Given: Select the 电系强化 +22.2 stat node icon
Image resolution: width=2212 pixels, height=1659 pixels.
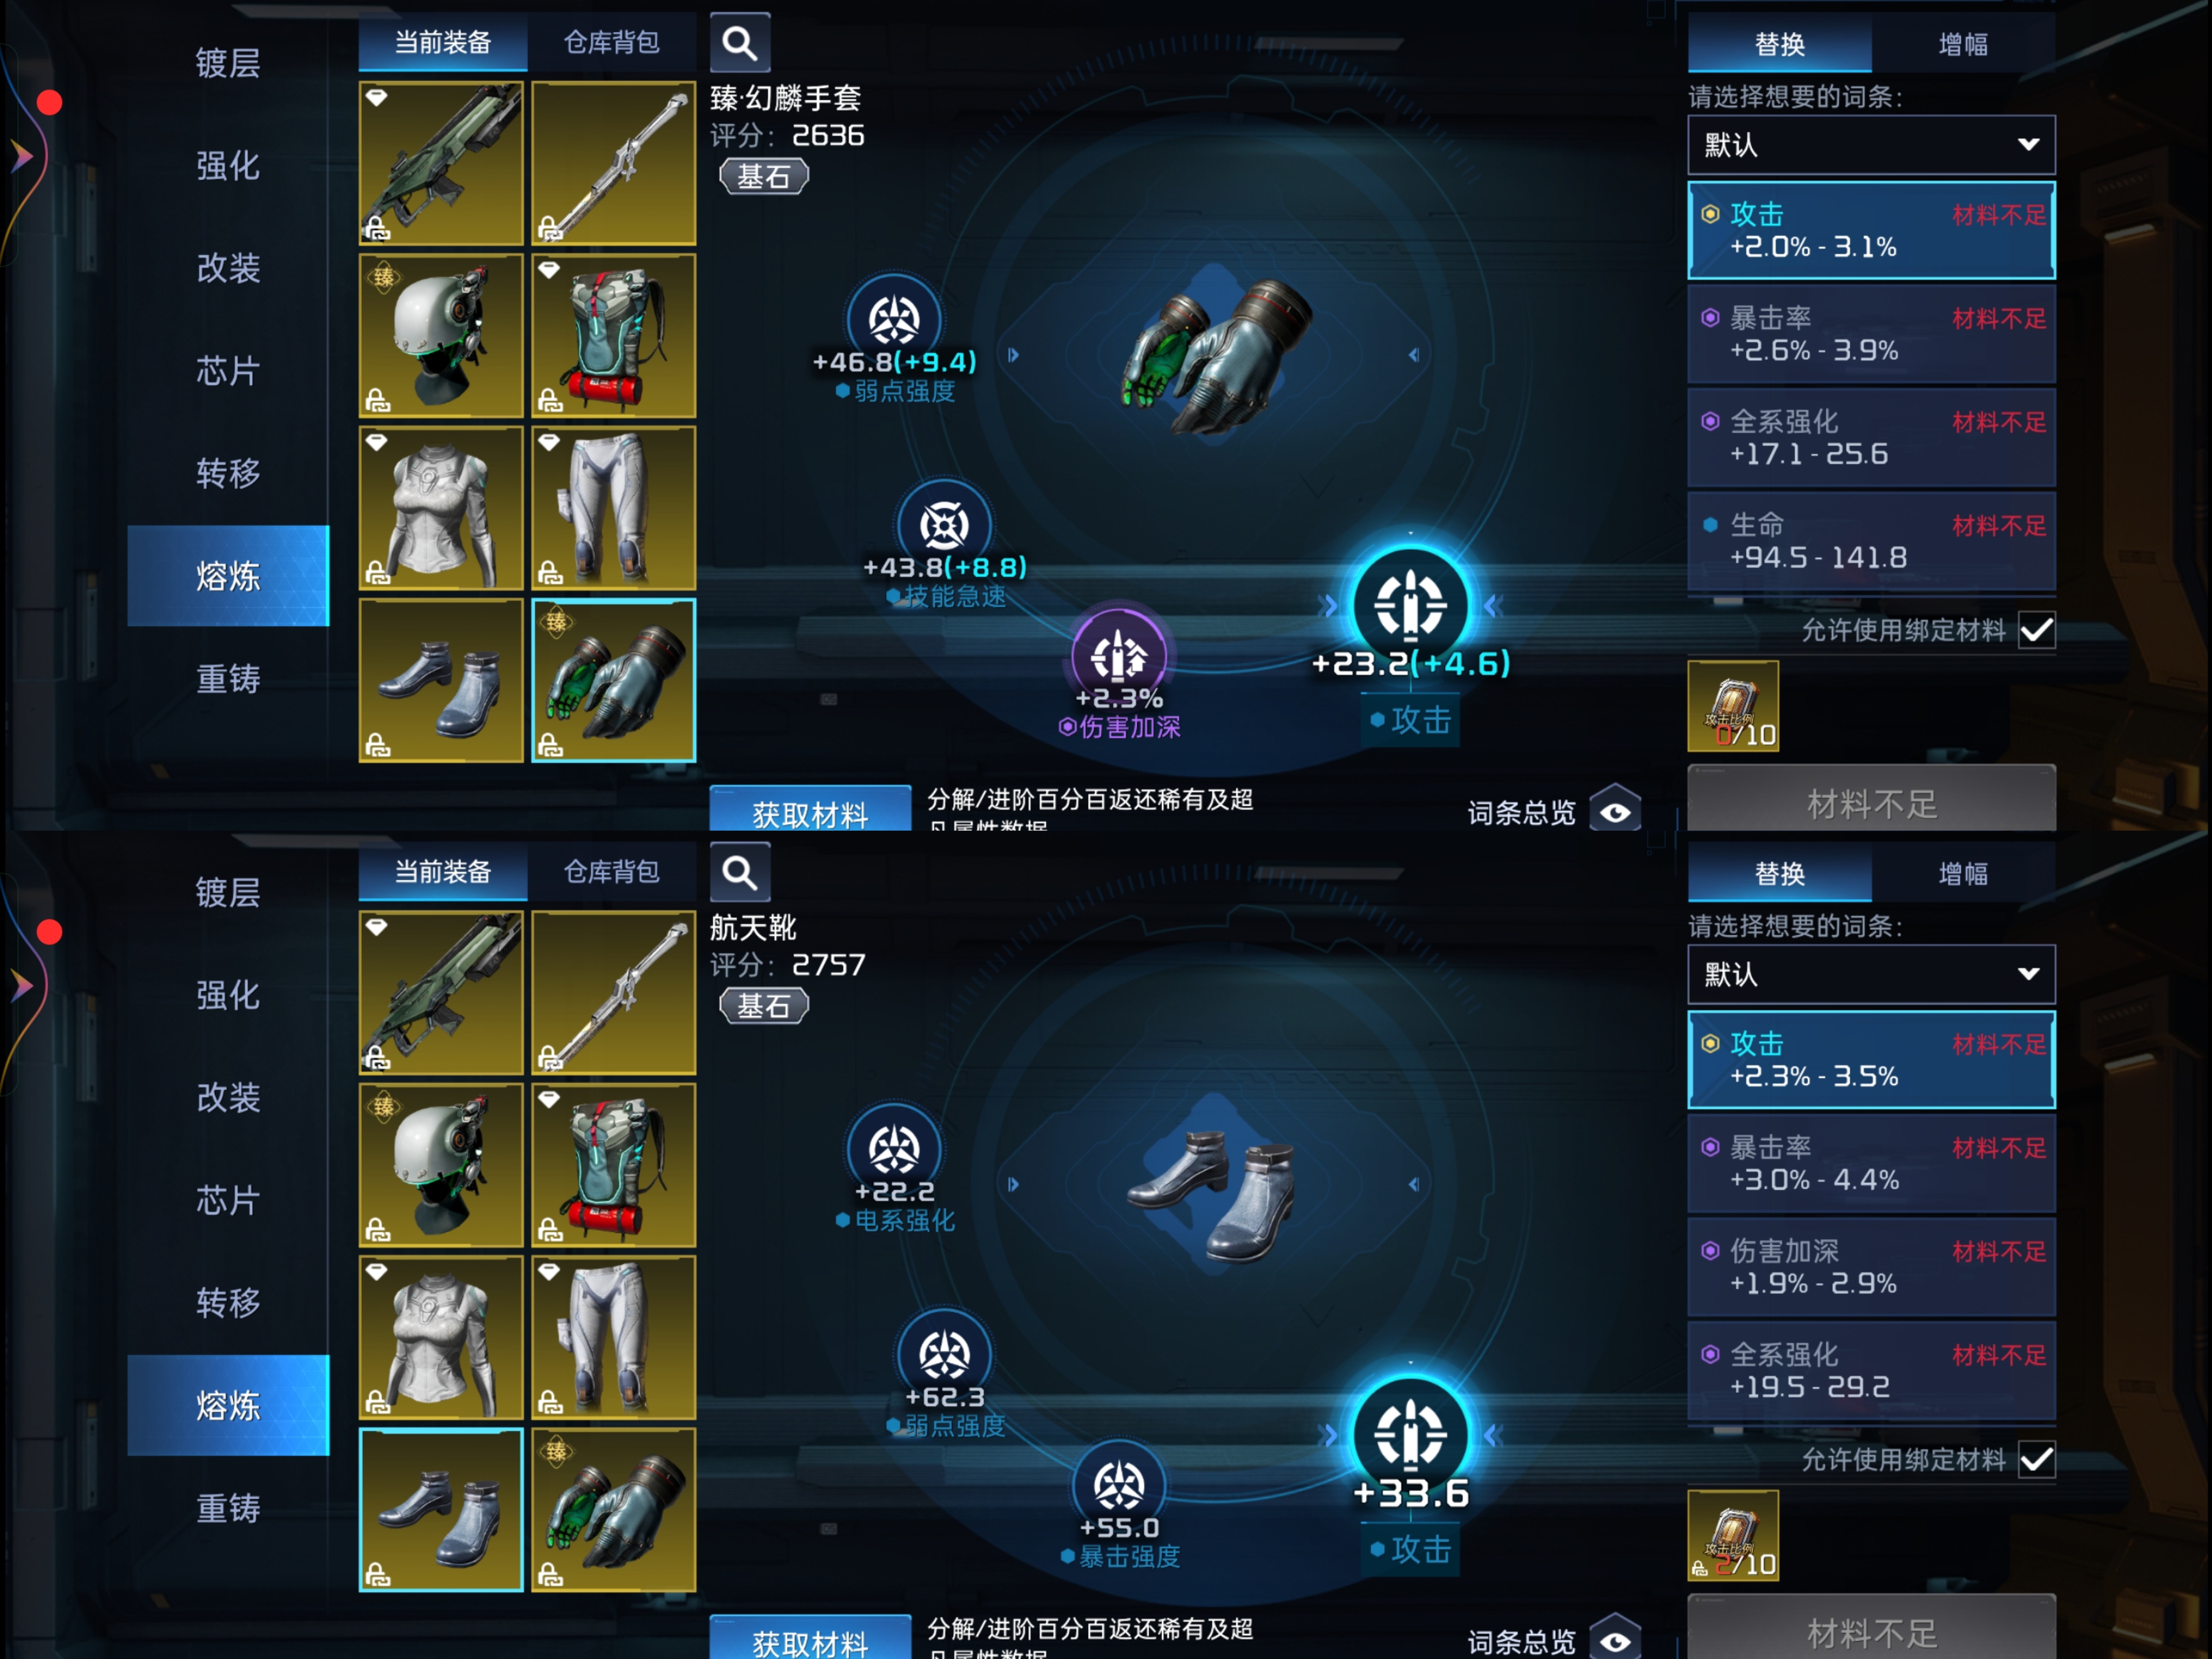Looking at the screenshot, I should (x=893, y=1150).
